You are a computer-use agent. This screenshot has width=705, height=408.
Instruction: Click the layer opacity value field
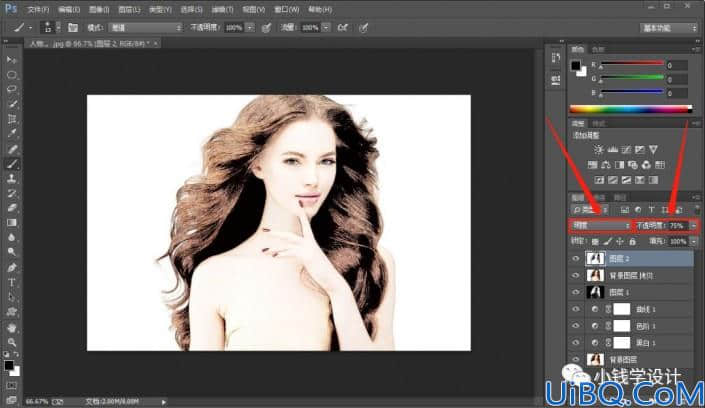click(x=677, y=225)
